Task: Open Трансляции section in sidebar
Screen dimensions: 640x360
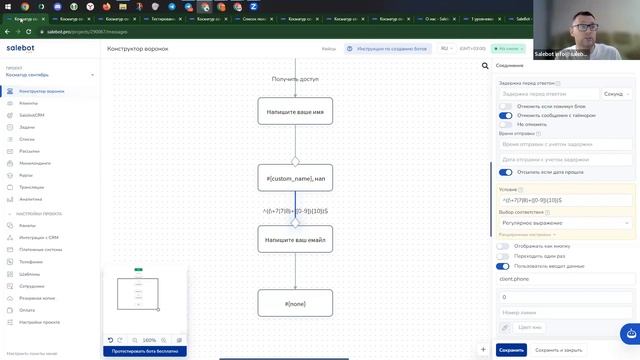Action: click(31, 187)
